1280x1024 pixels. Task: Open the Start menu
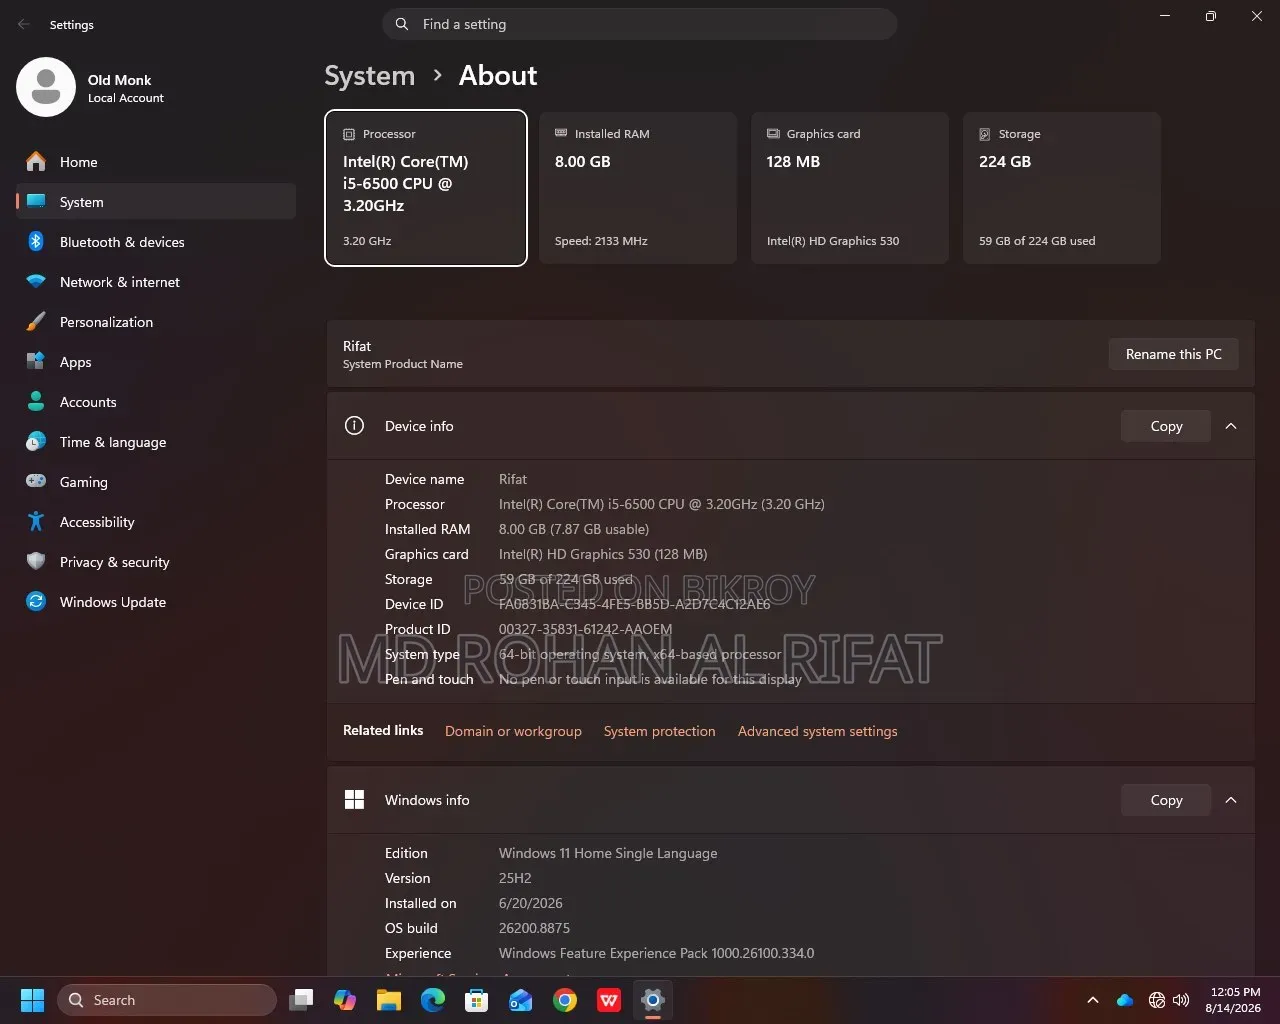pos(32,1000)
